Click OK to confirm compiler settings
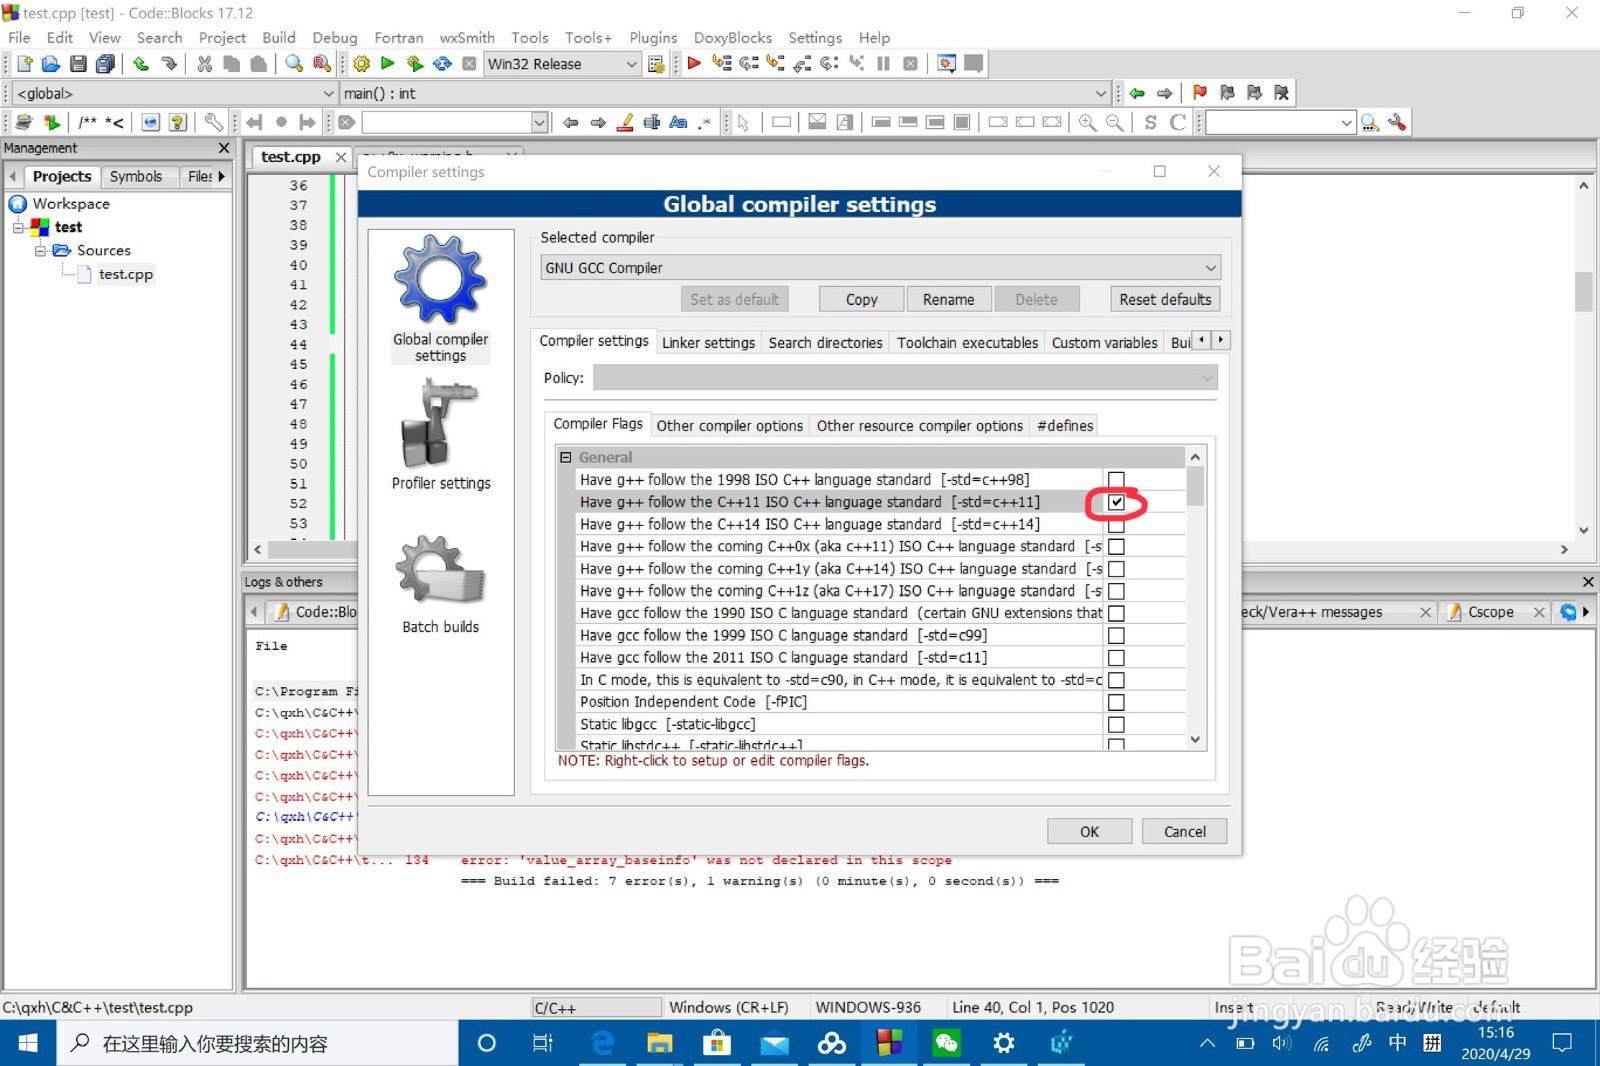 tap(1089, 831)
